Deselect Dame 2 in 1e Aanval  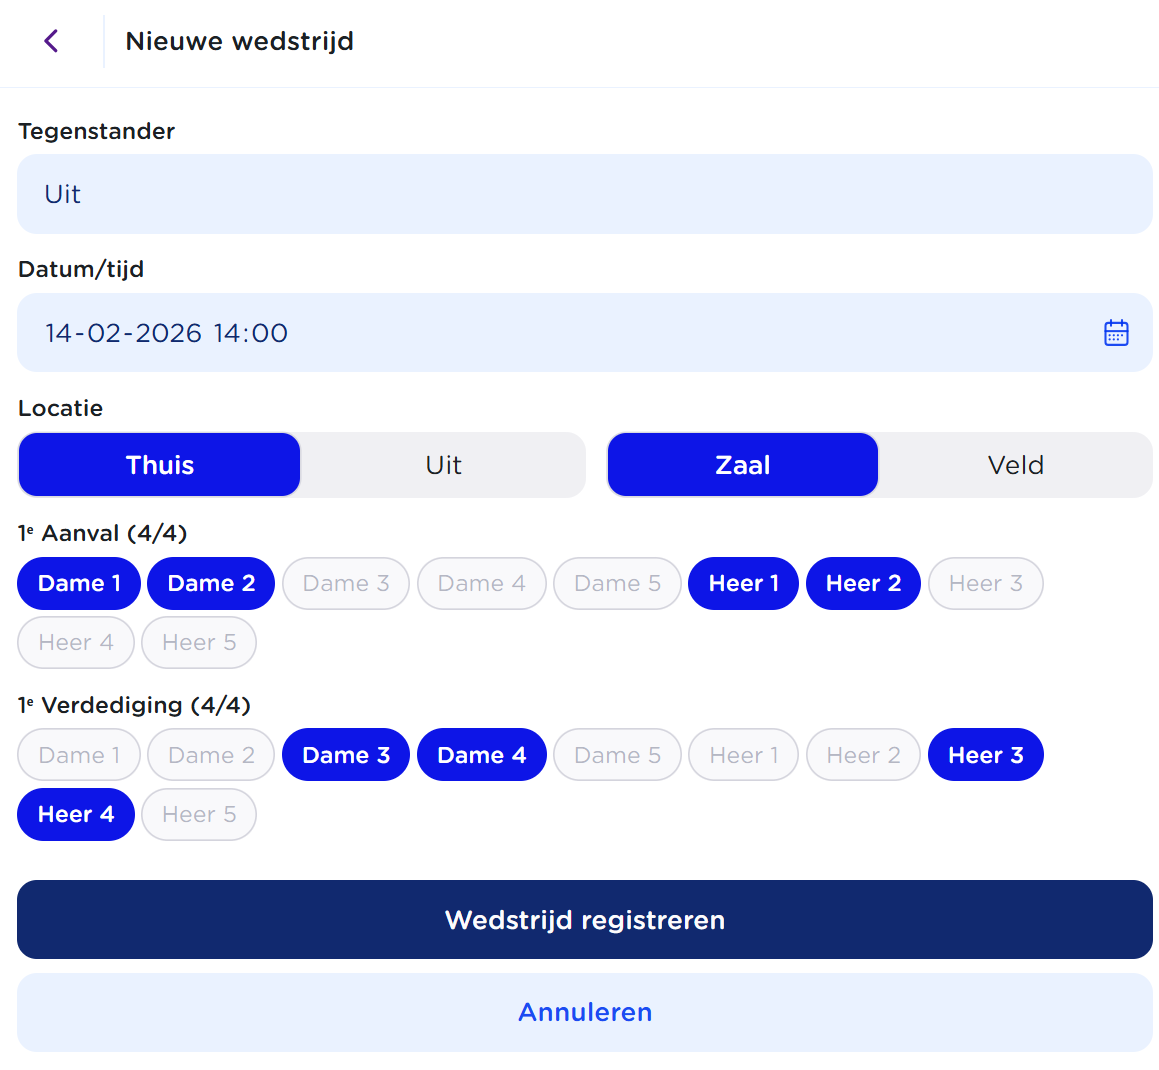click(x=210, y=583)
